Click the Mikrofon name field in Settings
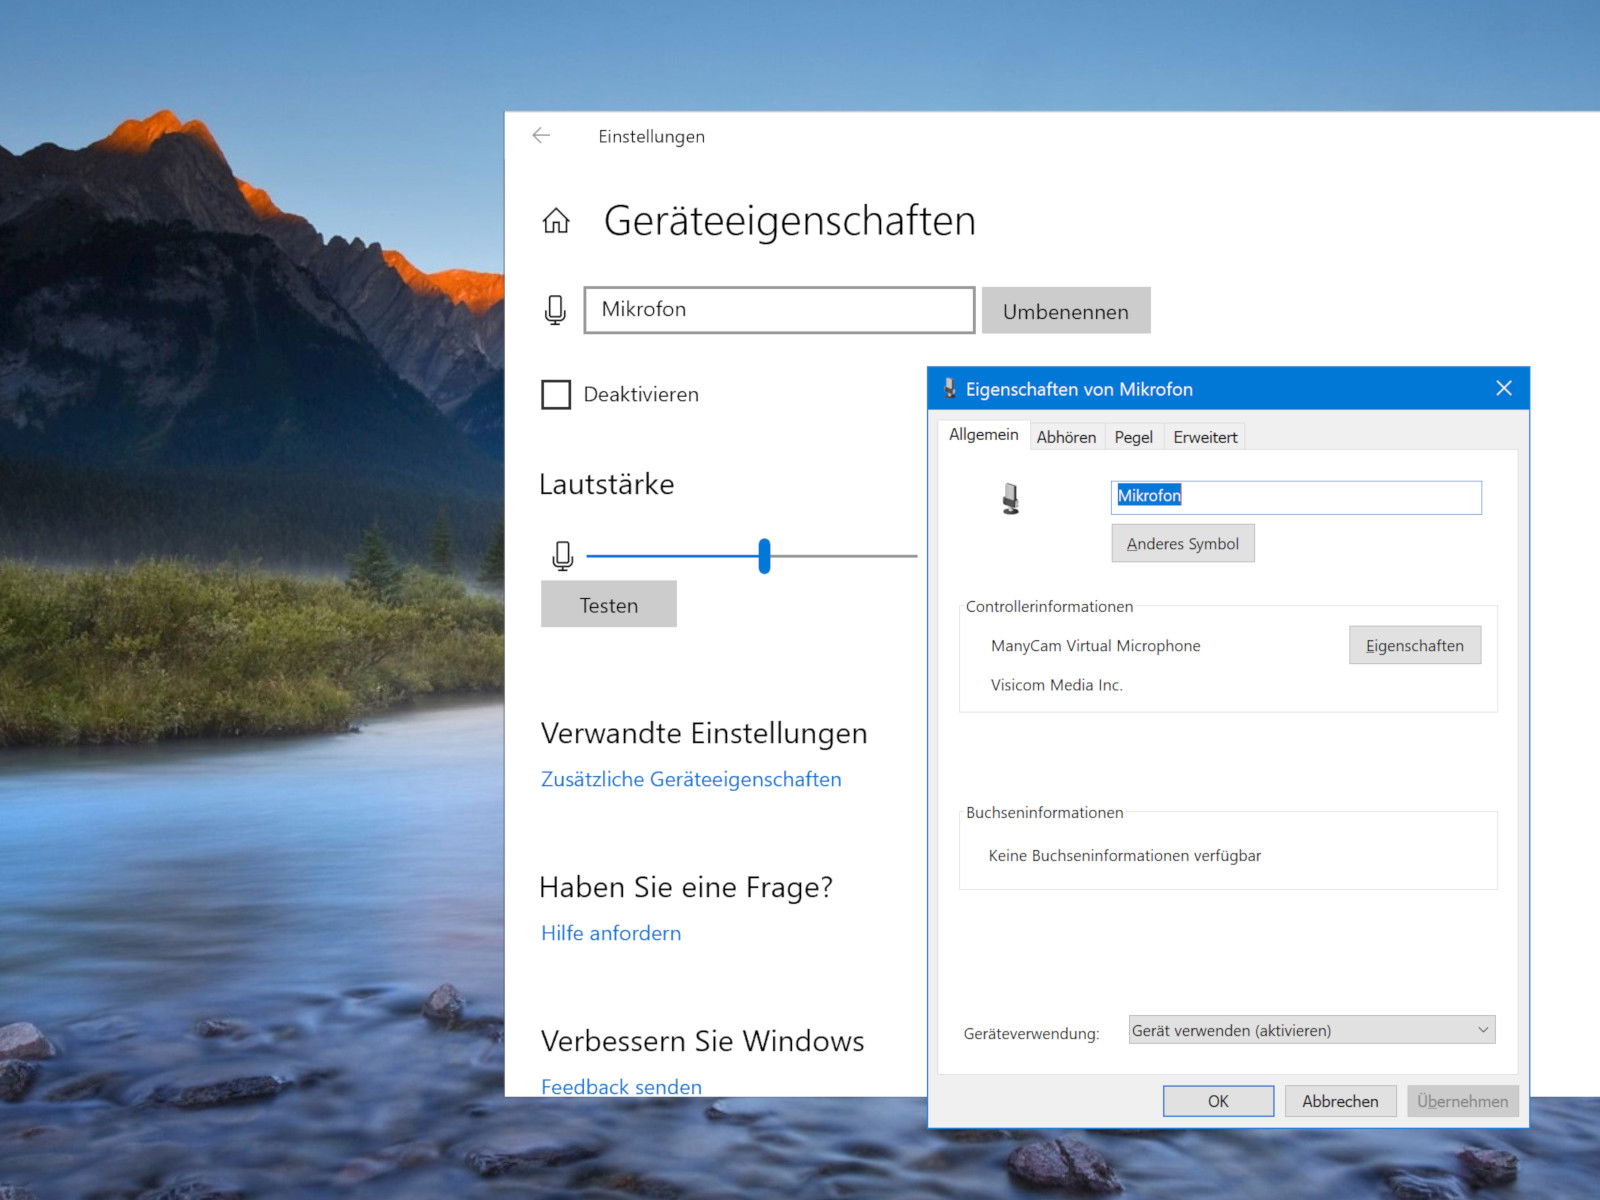1600x1200 pixels. (x=779, y=310)
